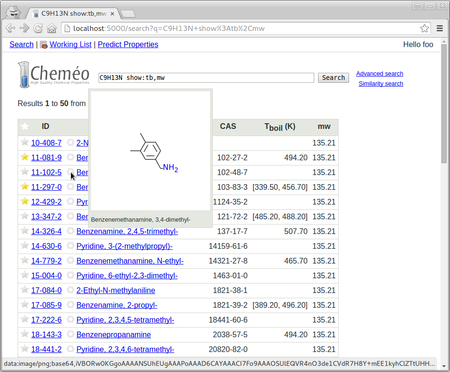
Task: Close the C9H13N search tab
Action: (x=112, y=14)
